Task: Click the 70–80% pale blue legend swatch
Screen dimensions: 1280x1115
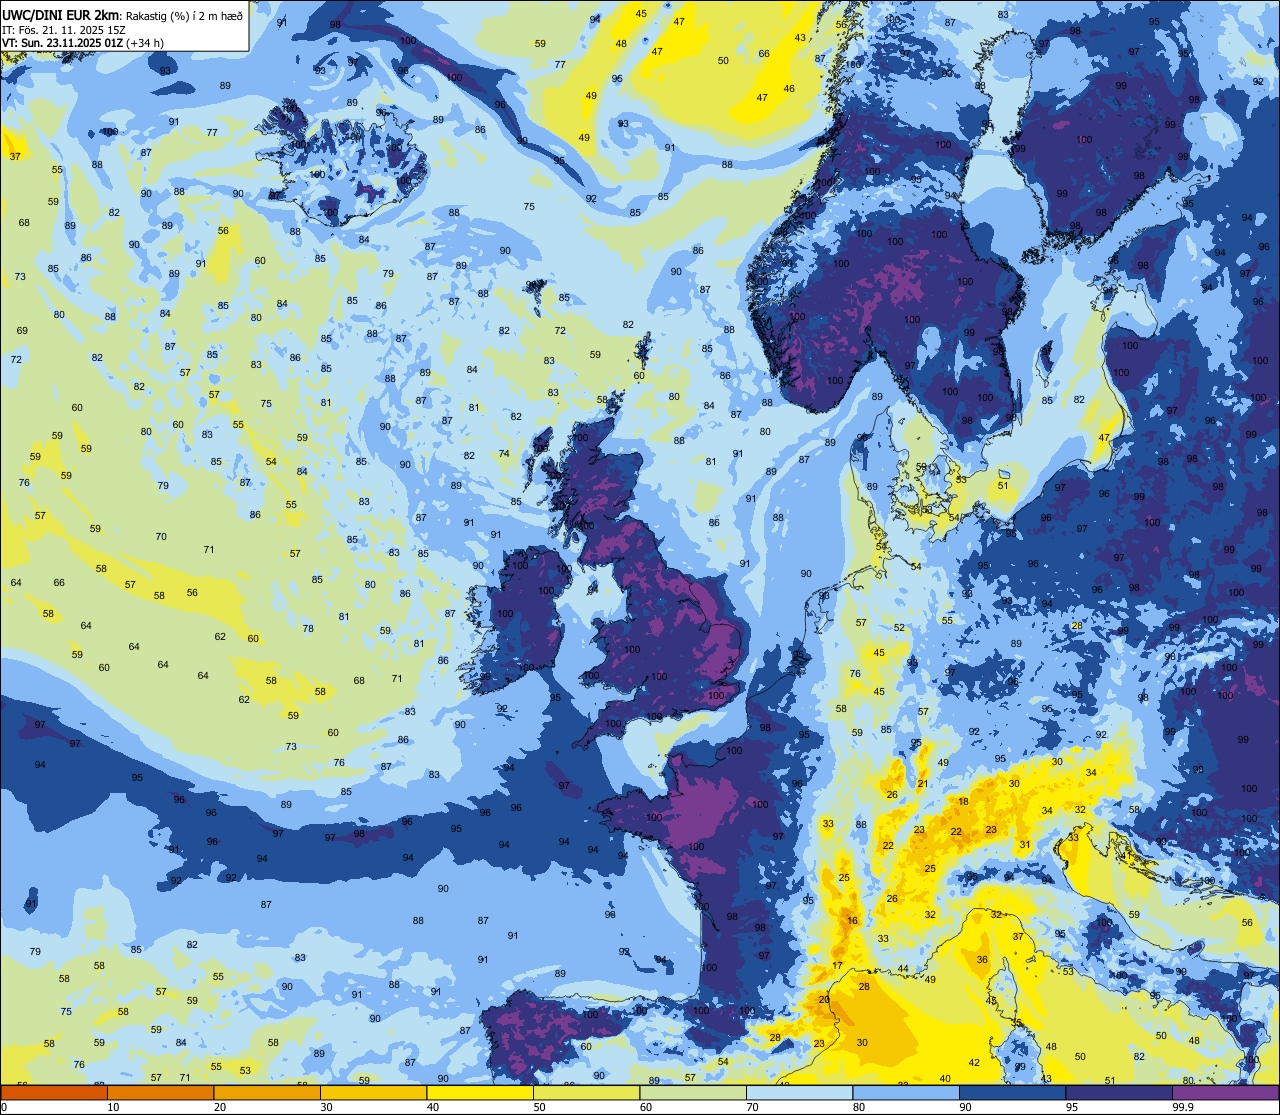Action: pos(799,1093)
